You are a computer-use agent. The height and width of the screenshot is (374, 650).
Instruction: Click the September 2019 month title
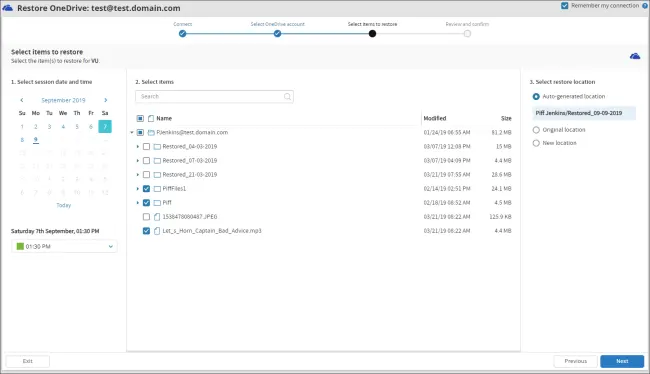63,100
